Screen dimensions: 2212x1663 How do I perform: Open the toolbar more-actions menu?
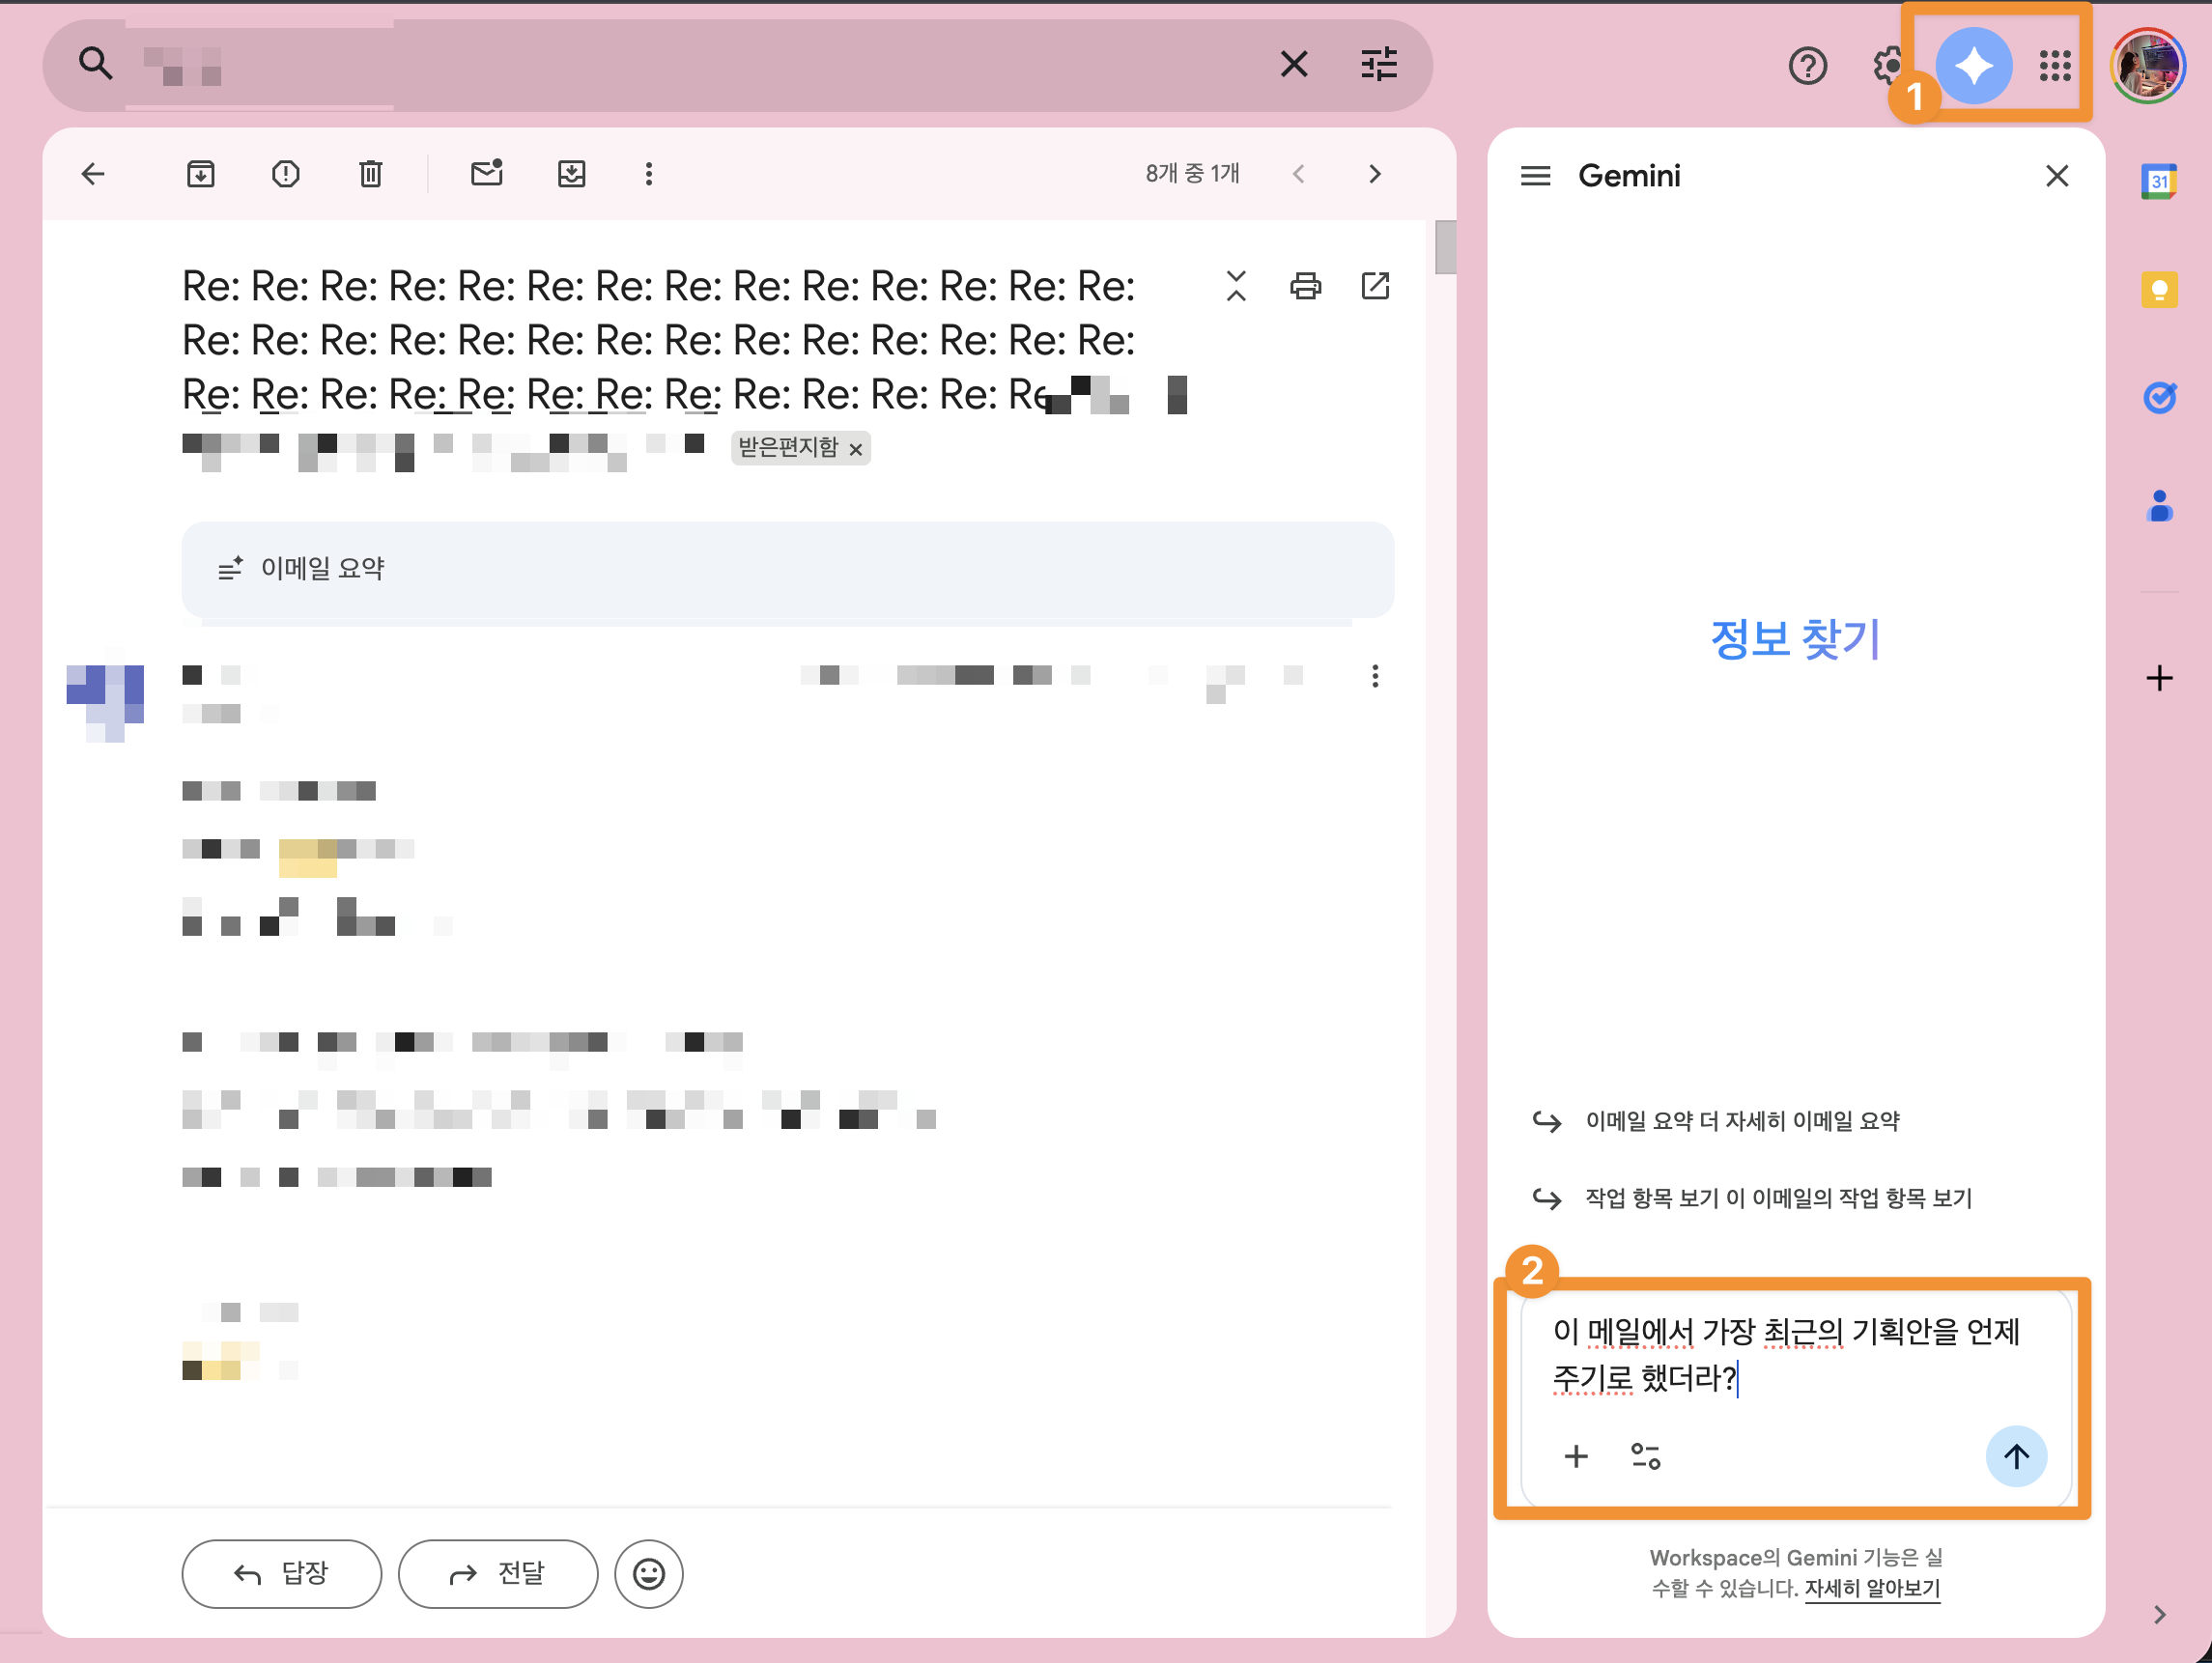(x=648, y=173)
